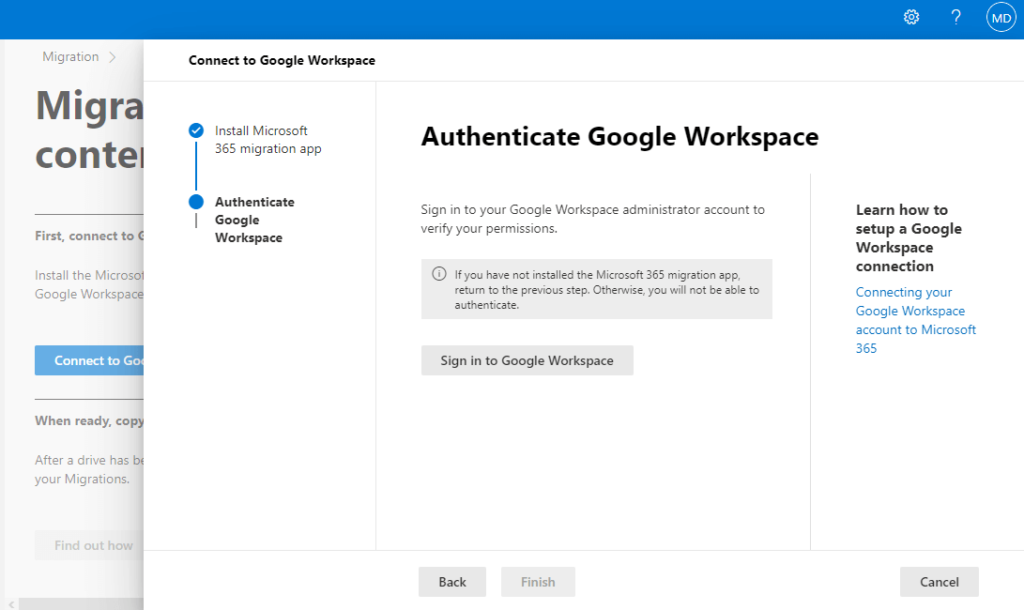
Task: Click the notice banner about installing the migration app
Action: (x=597, y=289)
